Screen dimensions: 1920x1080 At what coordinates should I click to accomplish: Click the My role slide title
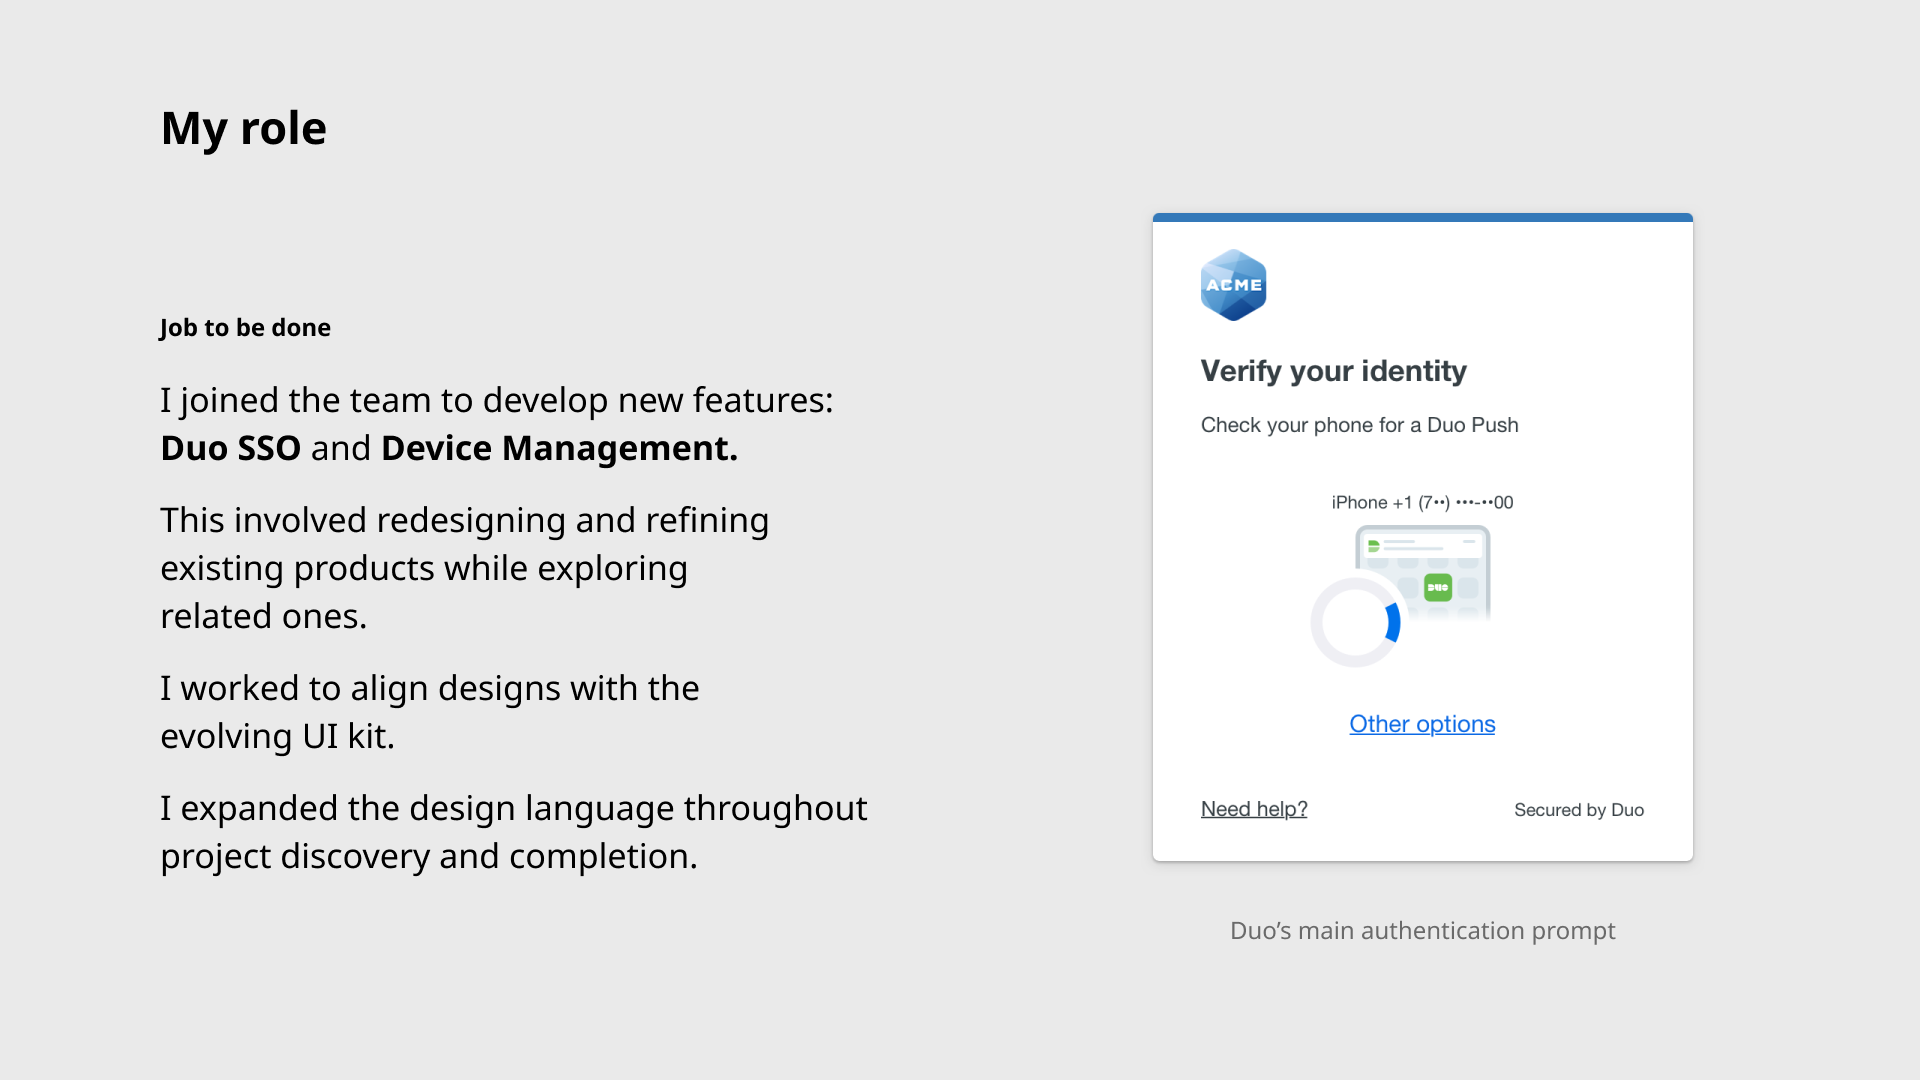click(x=244, y=129)
